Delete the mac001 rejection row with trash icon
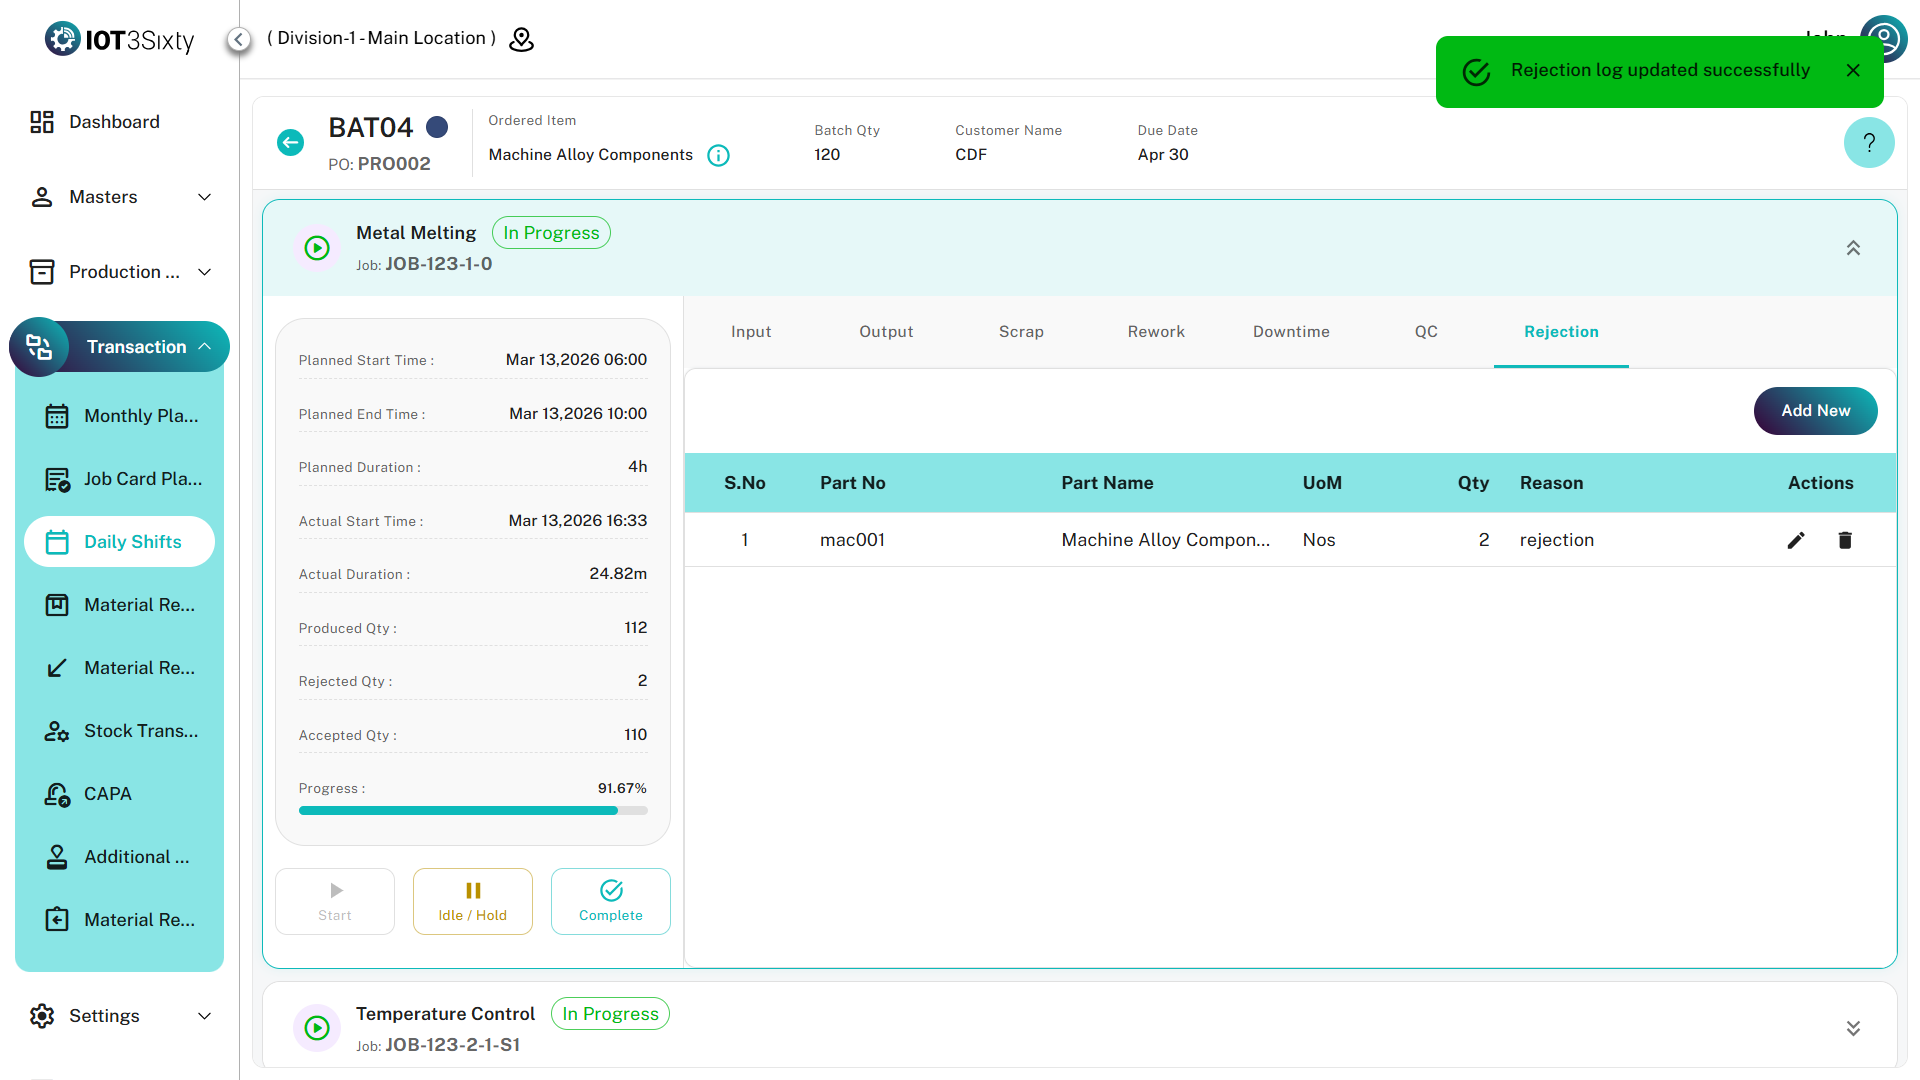 point(1845,540)
